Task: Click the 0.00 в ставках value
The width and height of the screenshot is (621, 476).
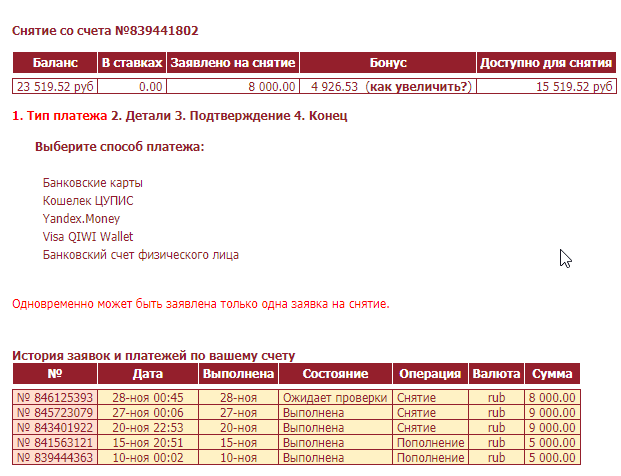Action: click(x=150, y=86)
